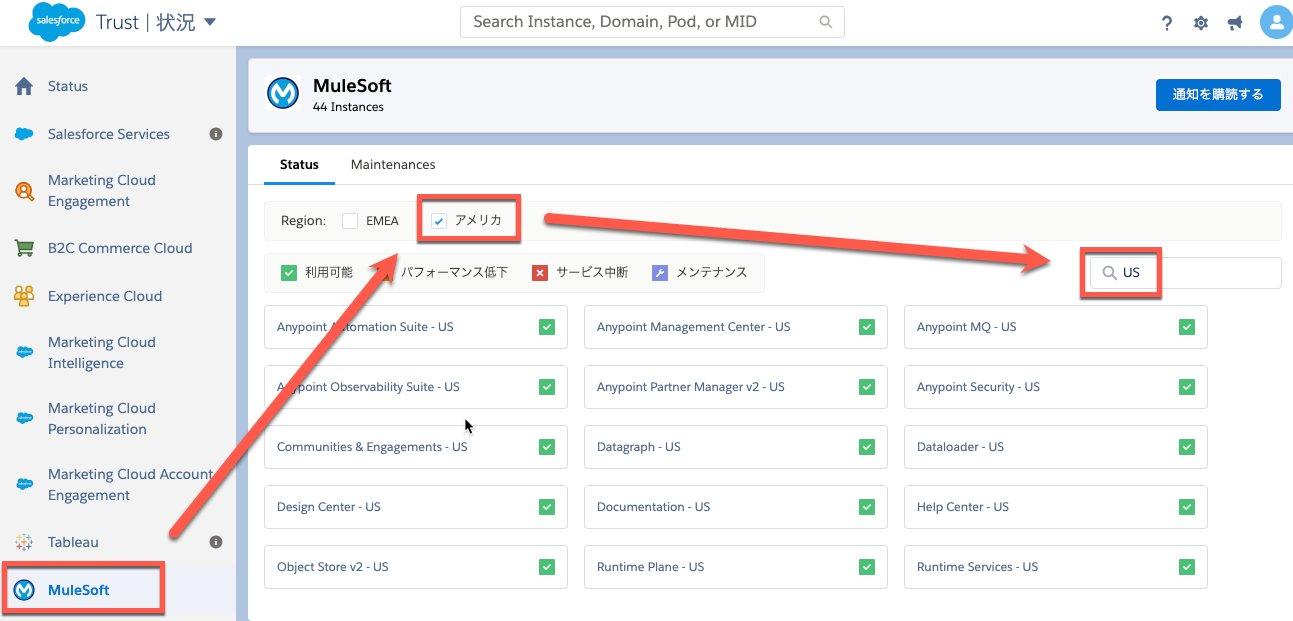The height and width of the screenshot is (621, 1293).
Task: Open Datagraph - US instance
Action: coord(736,447)
